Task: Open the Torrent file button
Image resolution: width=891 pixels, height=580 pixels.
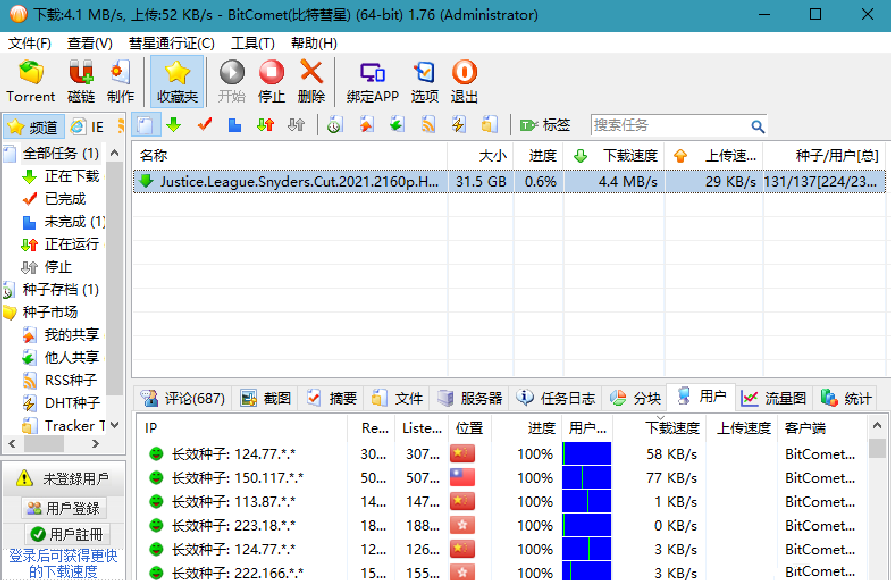Action: click(x=31, y=81)
